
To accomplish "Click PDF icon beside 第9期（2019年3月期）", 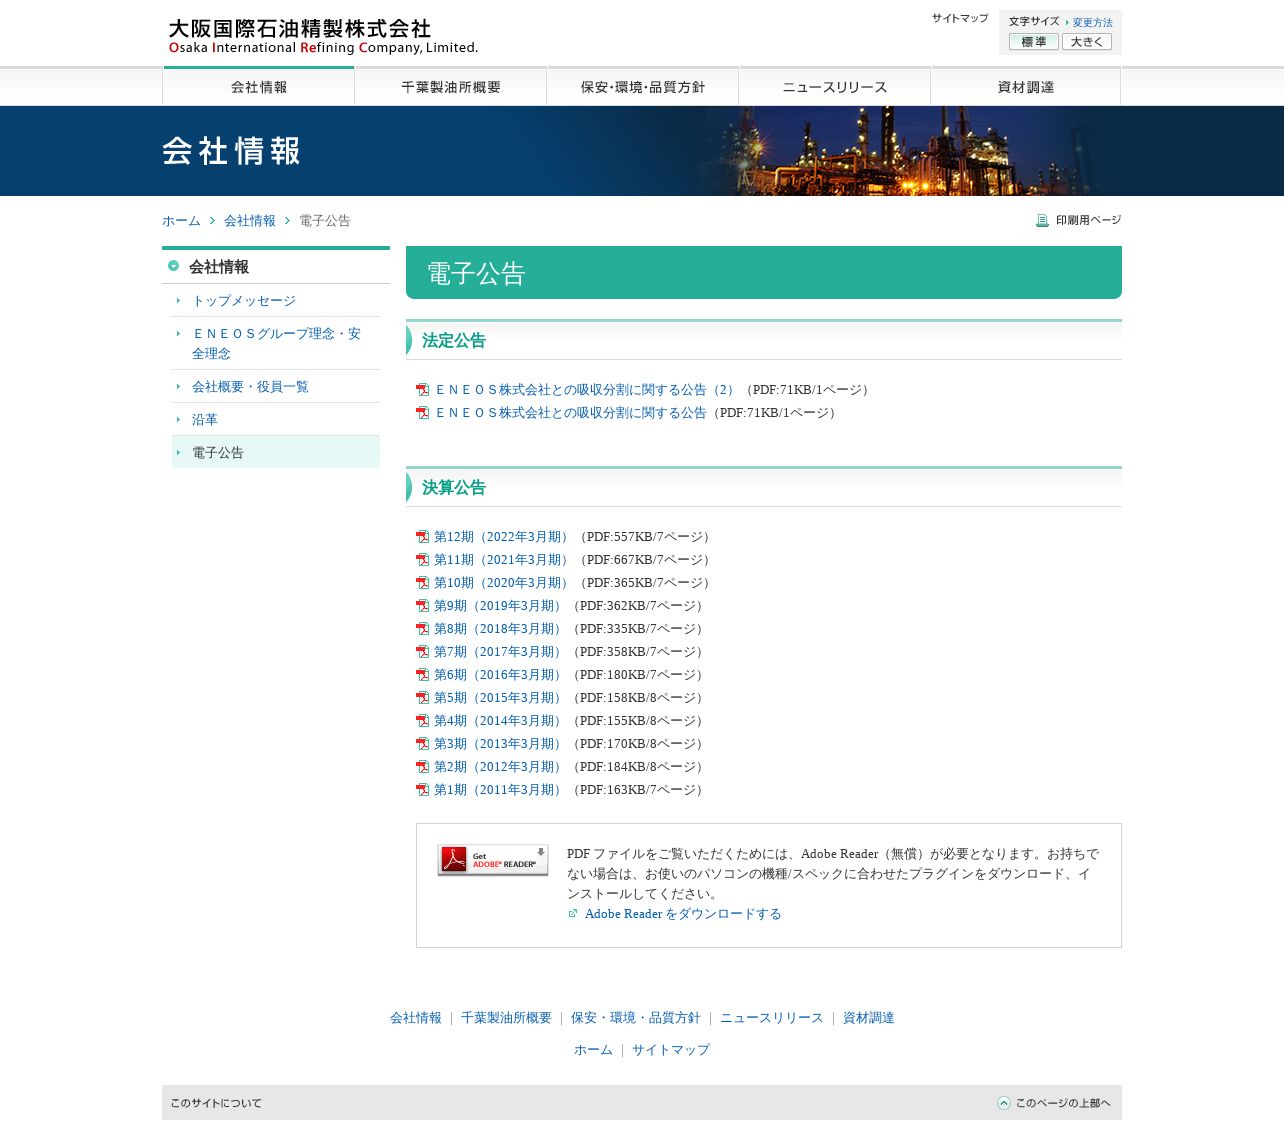I will tap(422, 606).
